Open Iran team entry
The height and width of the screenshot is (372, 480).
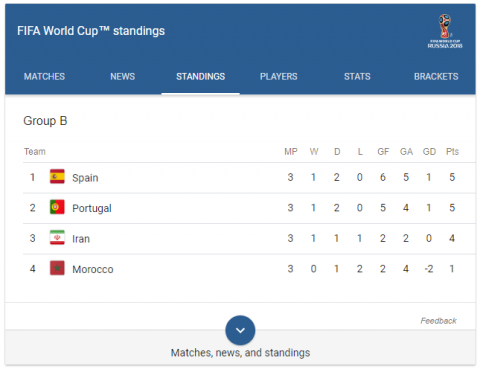point(81,239)
